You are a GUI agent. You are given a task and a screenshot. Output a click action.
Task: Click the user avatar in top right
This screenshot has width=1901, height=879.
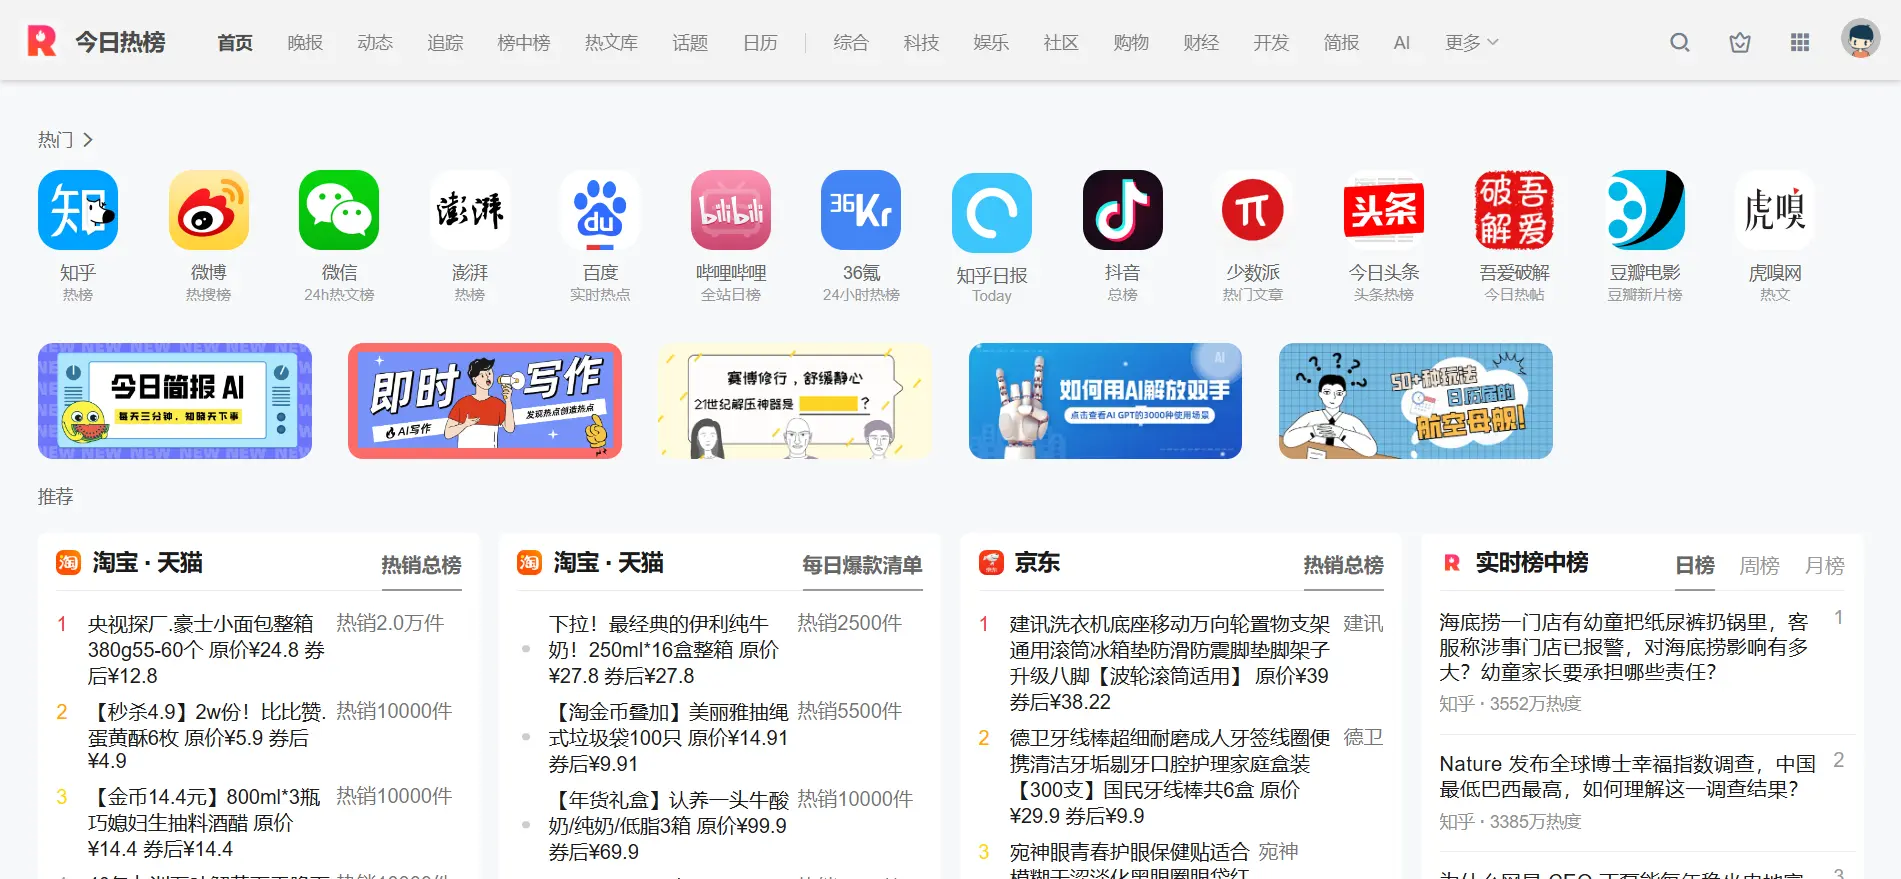coord(1860,40)
